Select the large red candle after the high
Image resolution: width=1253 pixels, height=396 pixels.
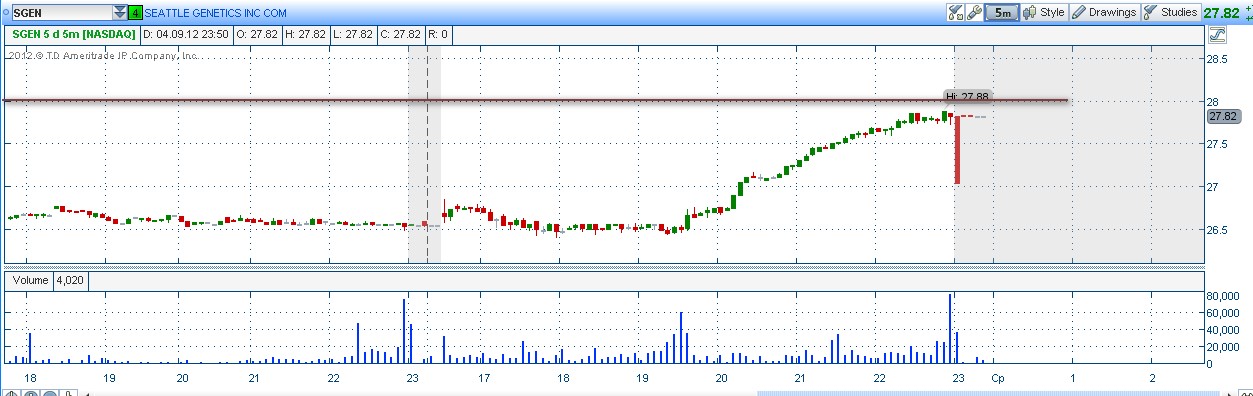pyautogui.click(x=957, y=150)
